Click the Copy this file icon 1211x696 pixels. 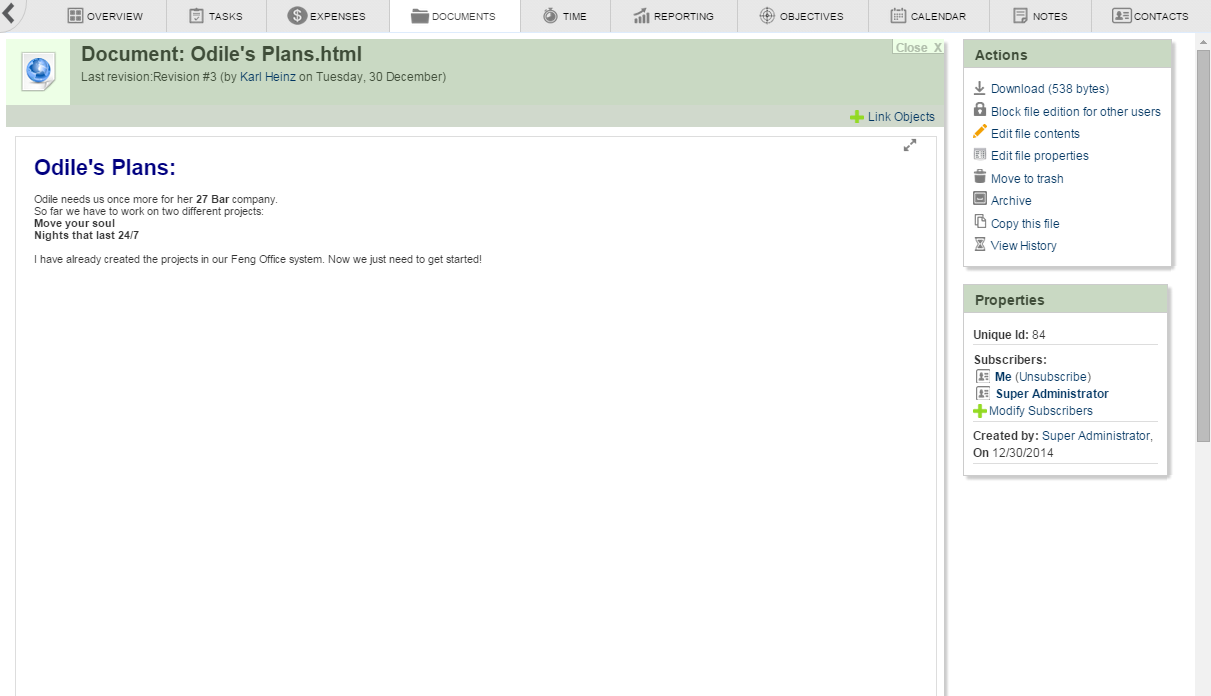(980, 222)
